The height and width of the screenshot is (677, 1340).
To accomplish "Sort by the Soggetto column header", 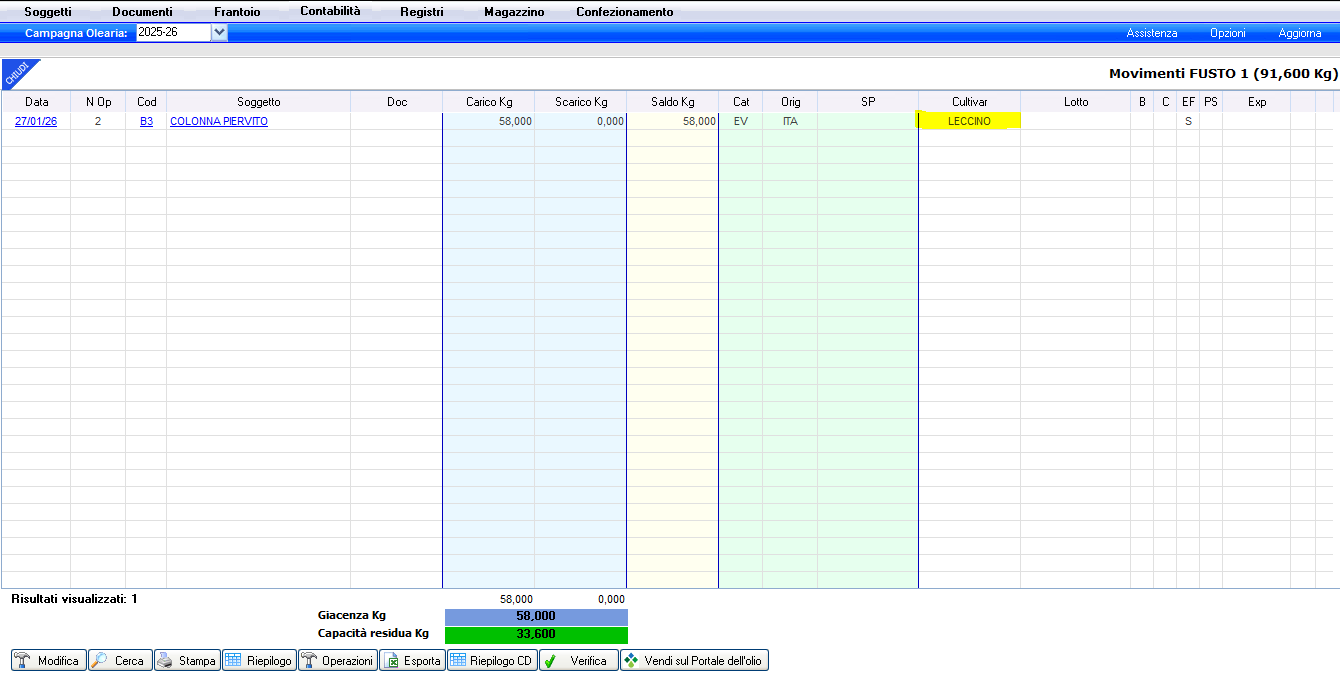I will [259, 102].
